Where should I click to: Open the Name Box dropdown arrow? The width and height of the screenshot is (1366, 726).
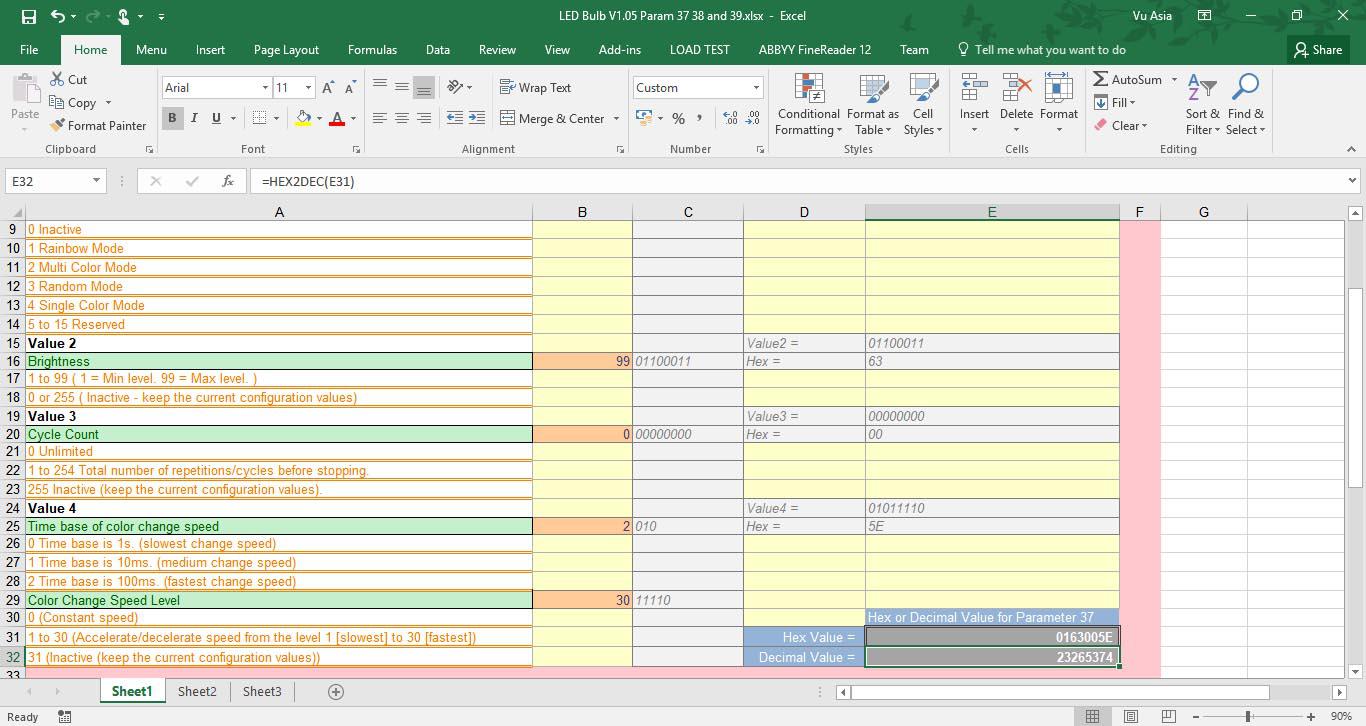point(96,181)
